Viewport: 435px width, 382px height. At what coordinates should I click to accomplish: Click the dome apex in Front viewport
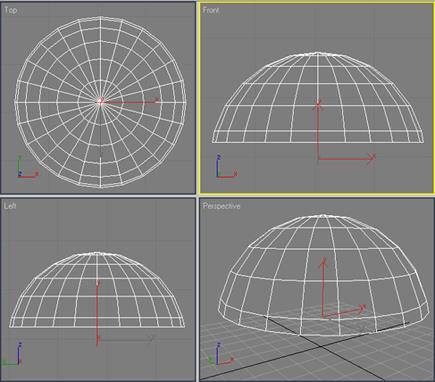[318, 53]
